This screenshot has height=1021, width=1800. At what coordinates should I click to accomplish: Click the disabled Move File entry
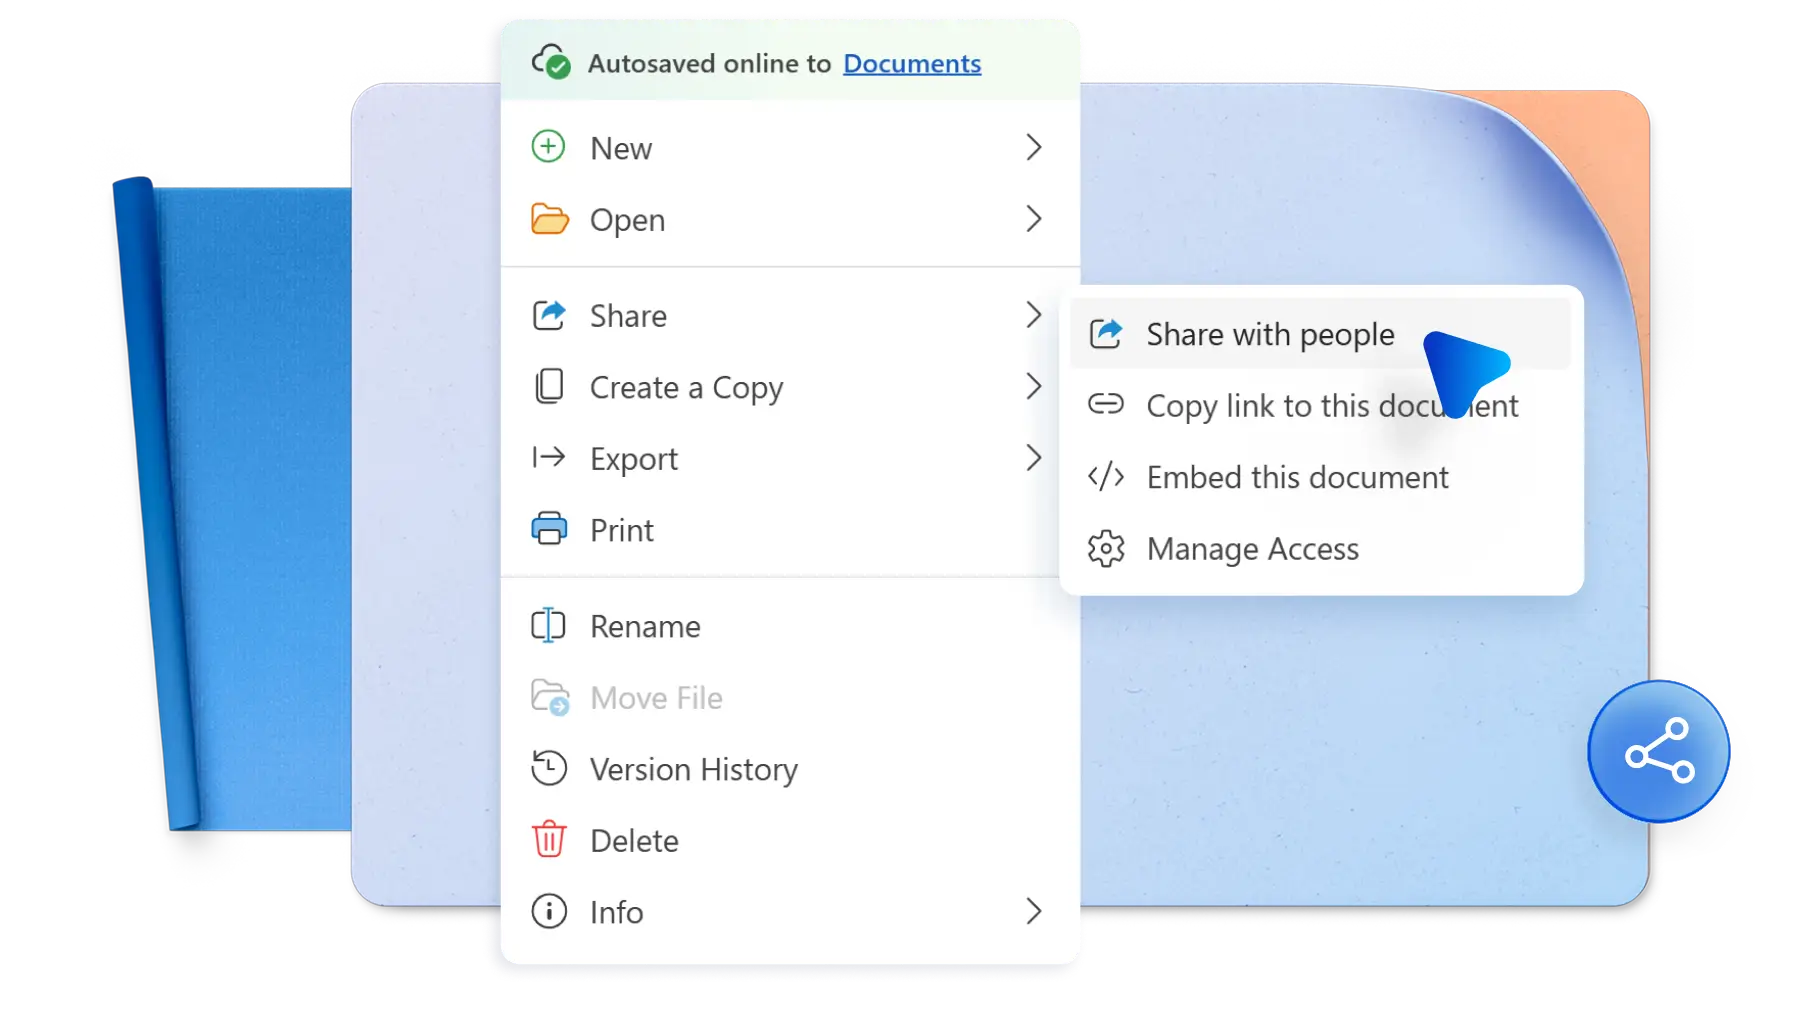(x=657, y=697)
